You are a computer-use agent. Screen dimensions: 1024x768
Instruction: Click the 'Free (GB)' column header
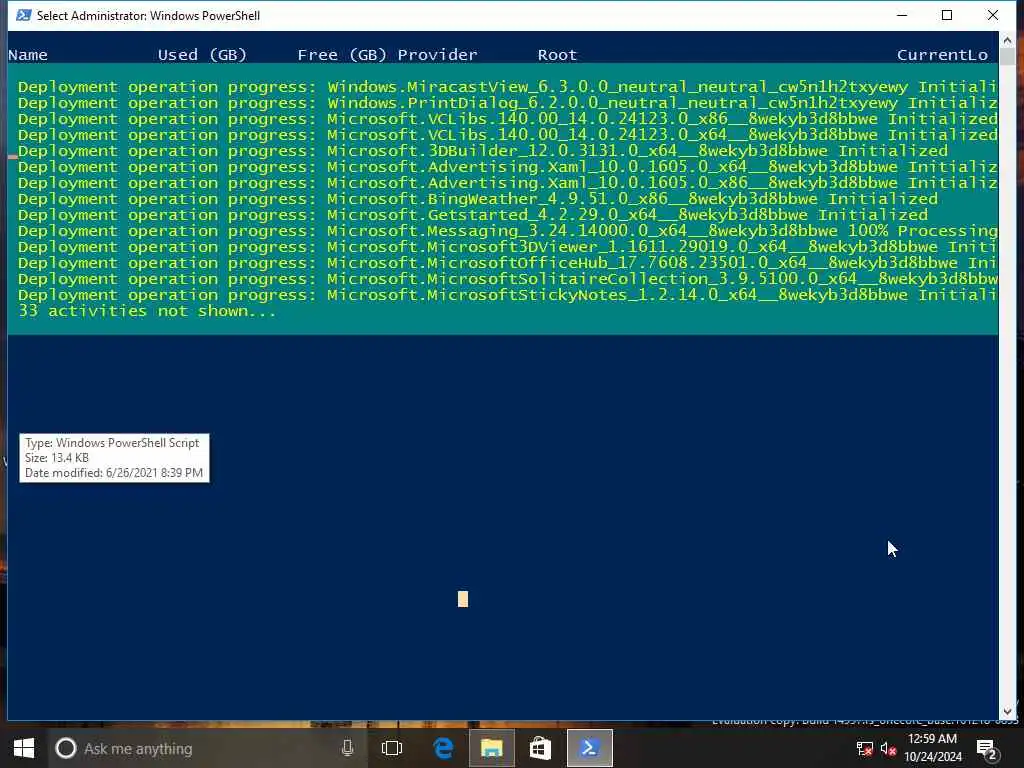342,55
